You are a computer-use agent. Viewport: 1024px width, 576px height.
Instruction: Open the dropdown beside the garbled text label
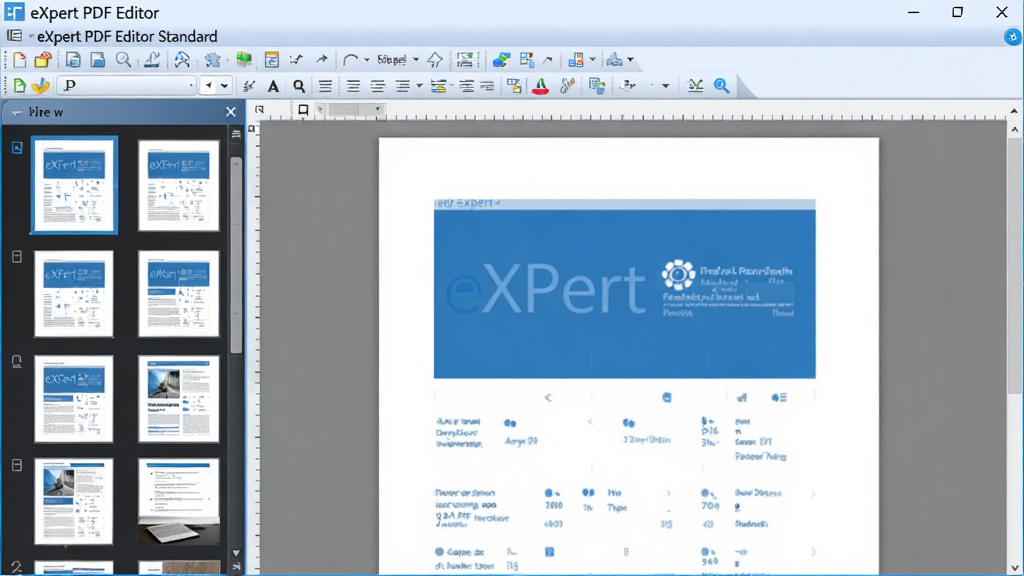[x=415, y=60]
